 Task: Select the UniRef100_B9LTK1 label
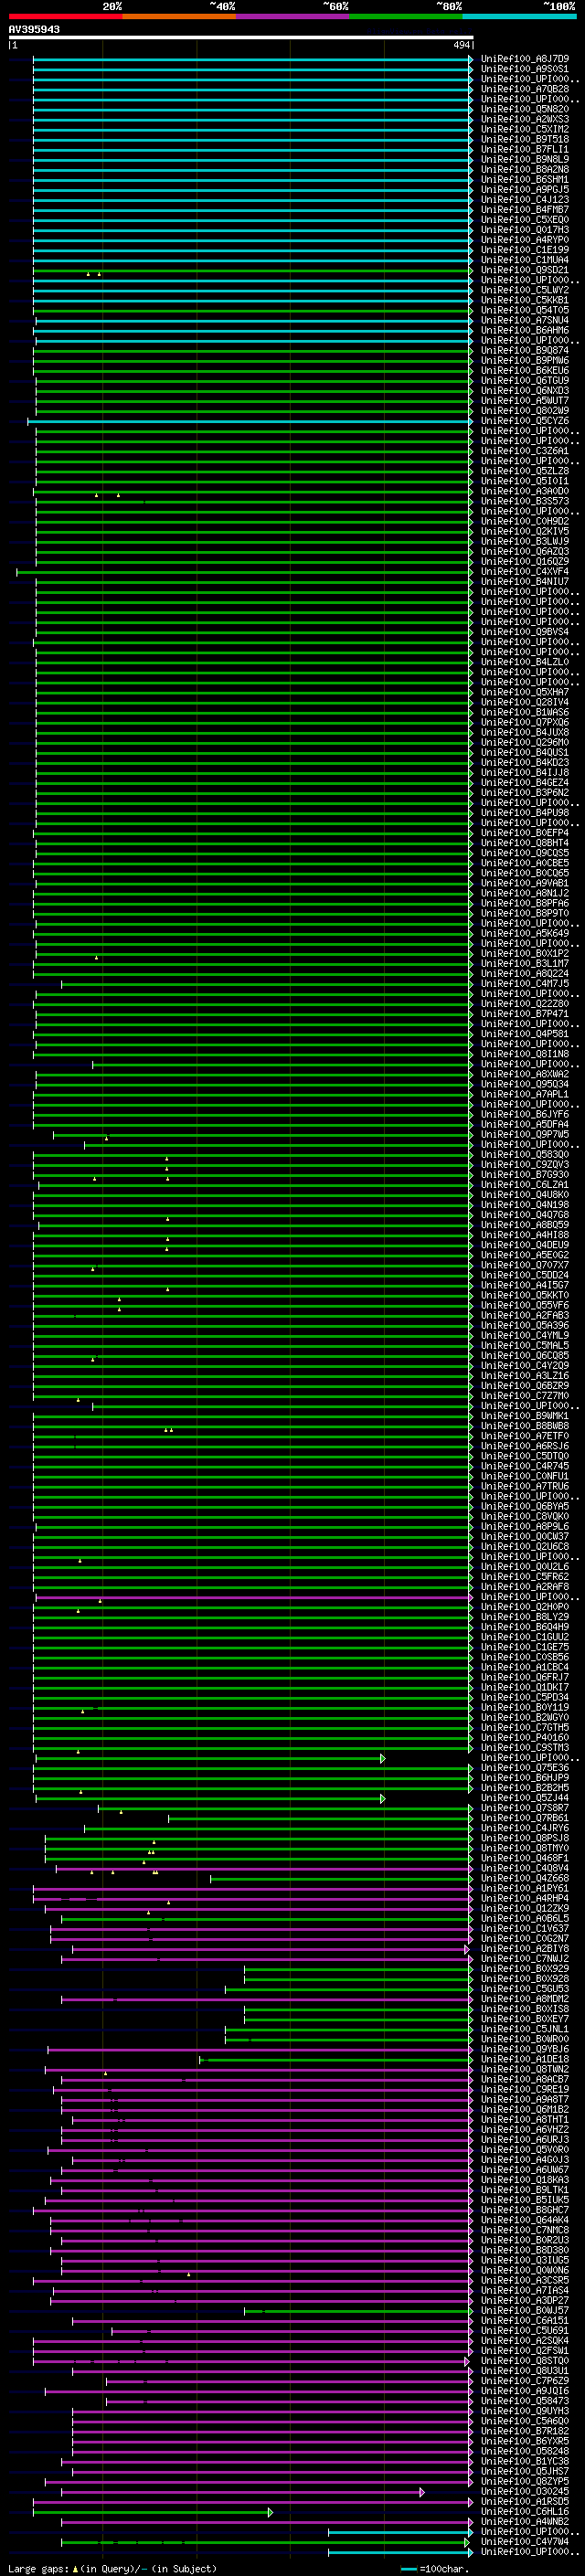coord(525,2189)
